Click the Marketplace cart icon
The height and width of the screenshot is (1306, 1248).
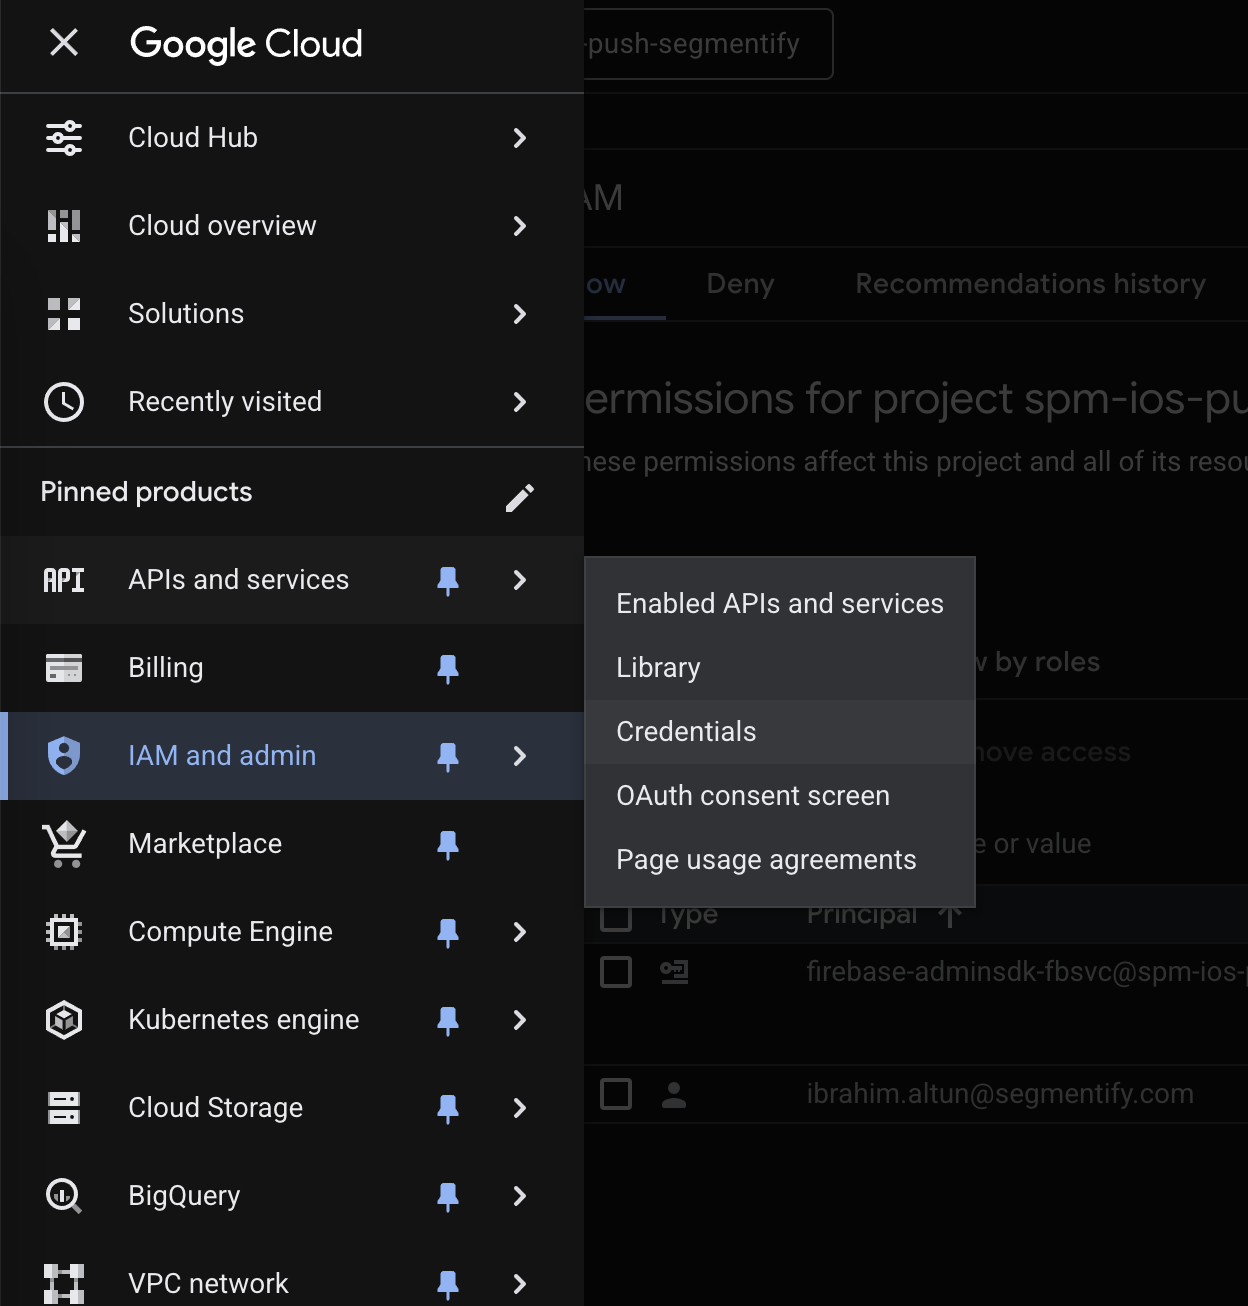point(64,844)
